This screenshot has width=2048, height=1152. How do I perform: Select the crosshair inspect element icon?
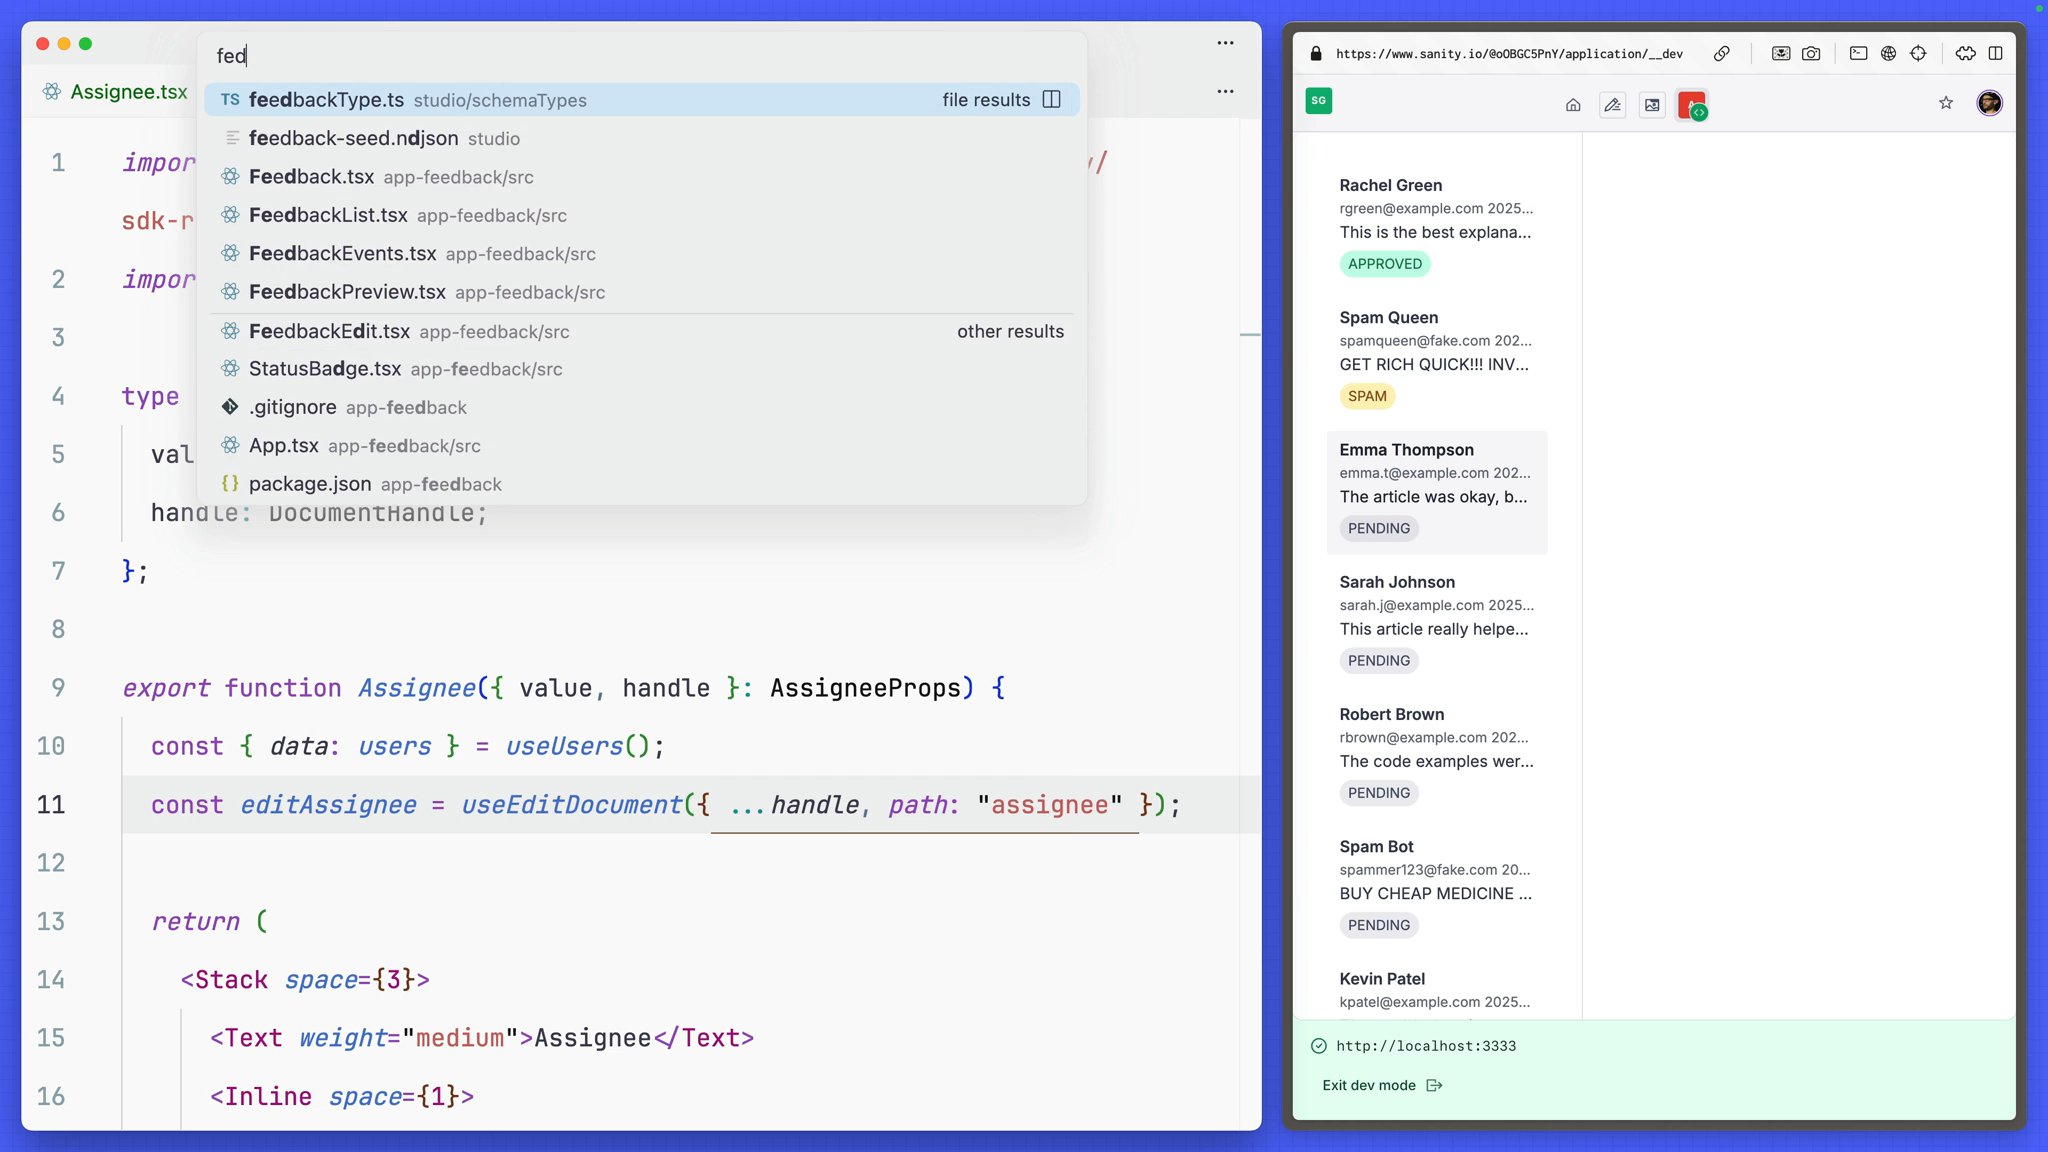coord(1918,54)
